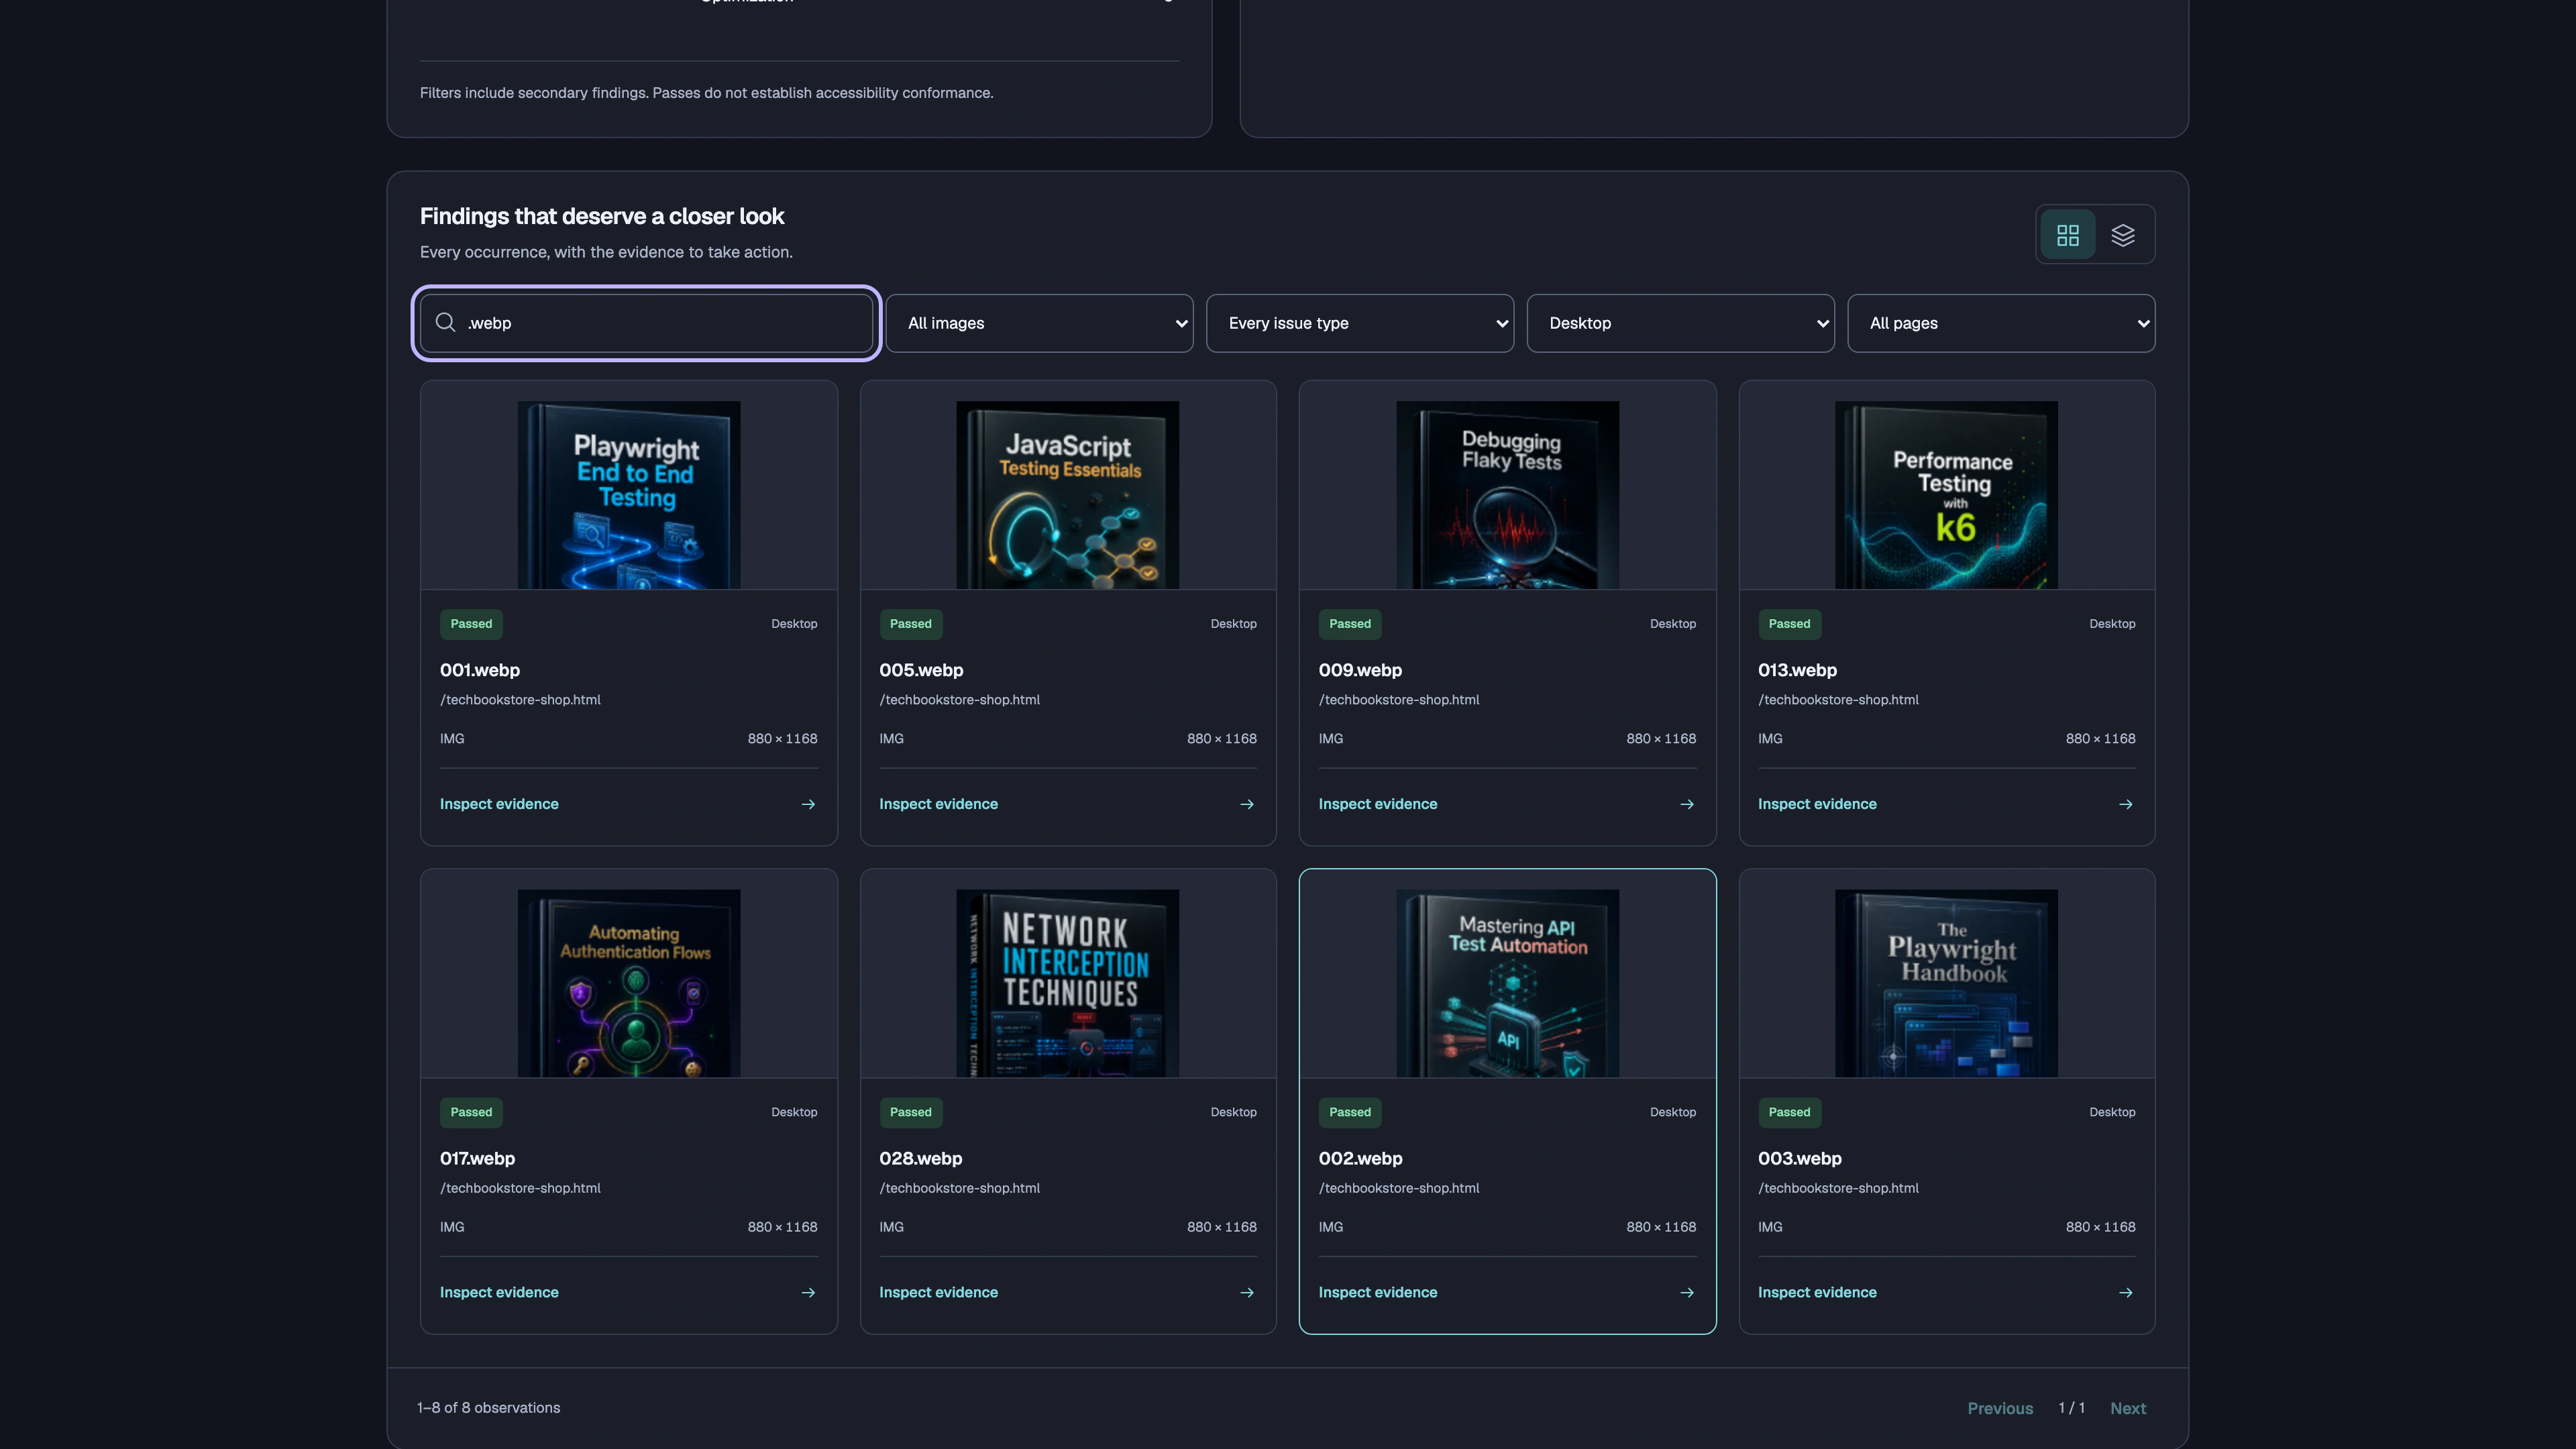Open the Every issue type dropdown
This screenshot has height=1449, width=2576.
[x=1360, y=323]
